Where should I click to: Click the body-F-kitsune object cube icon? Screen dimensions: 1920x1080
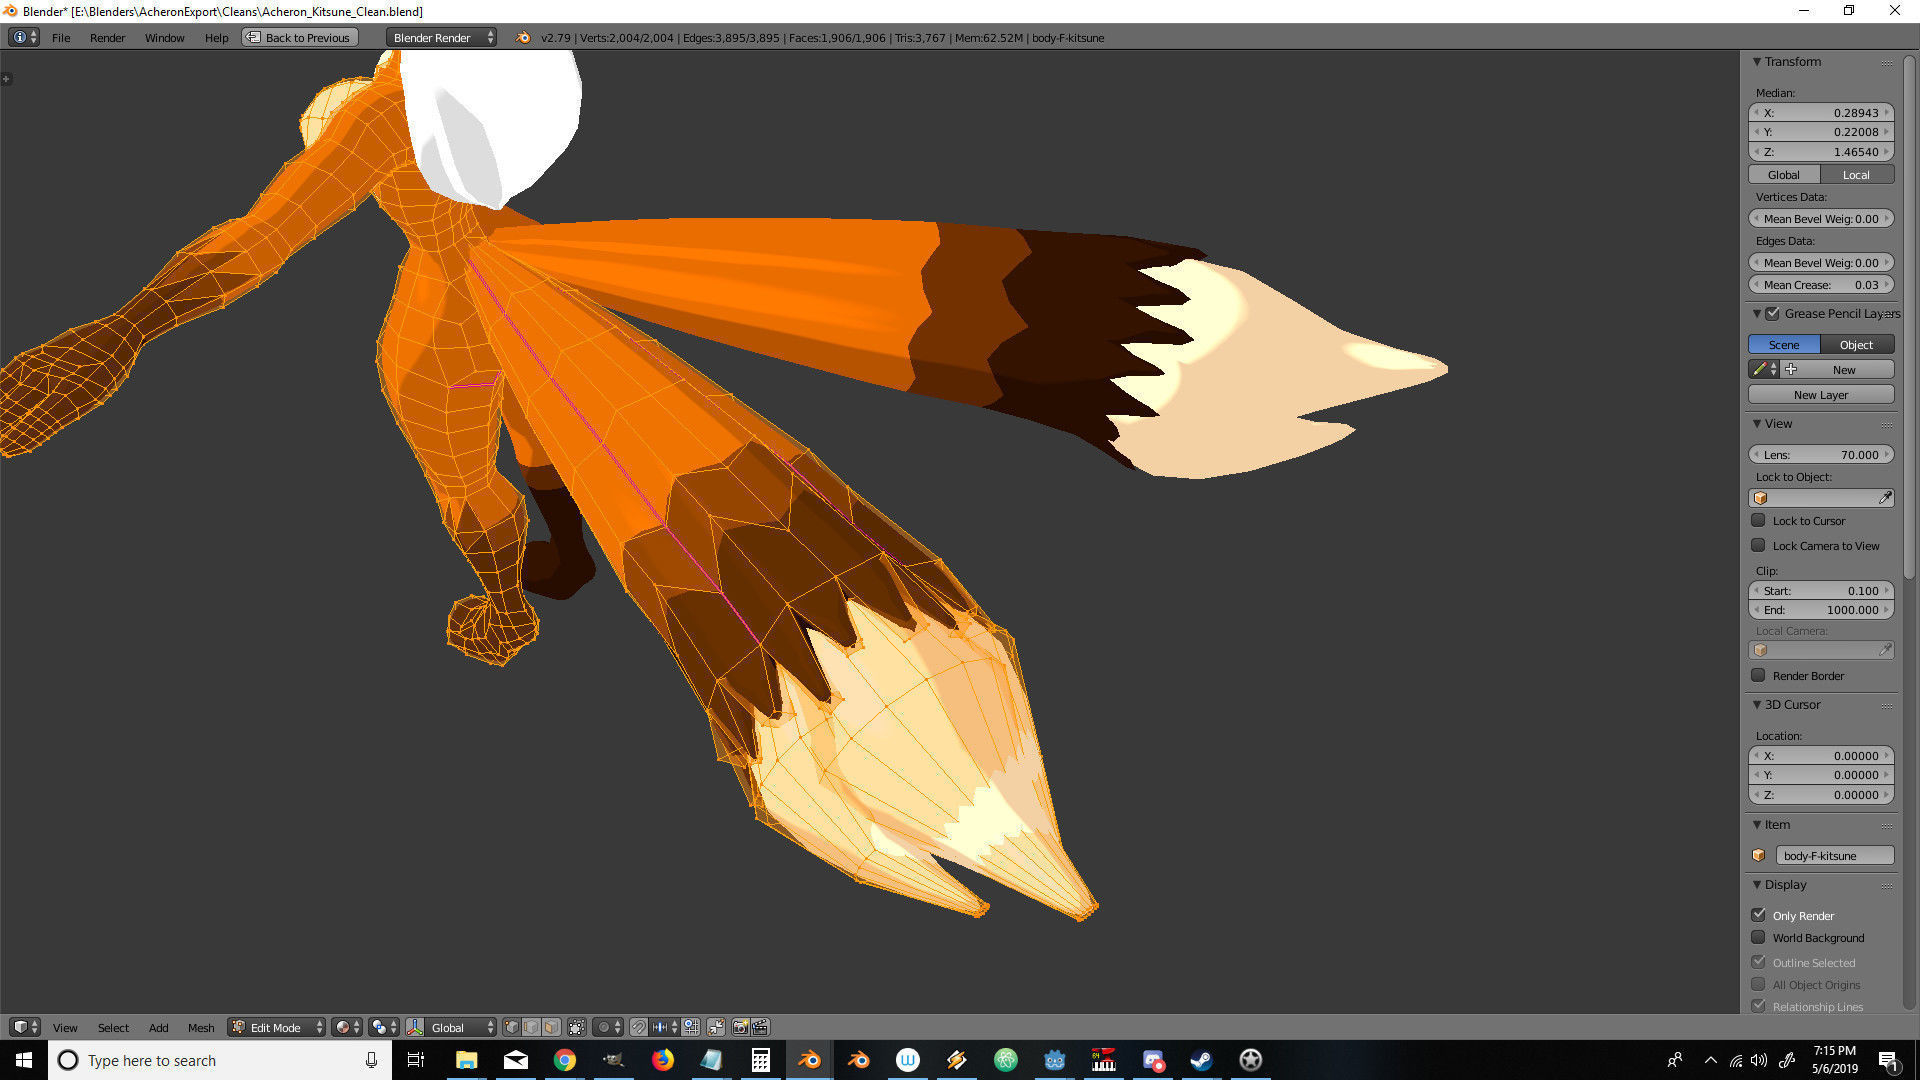[1759, 855]
